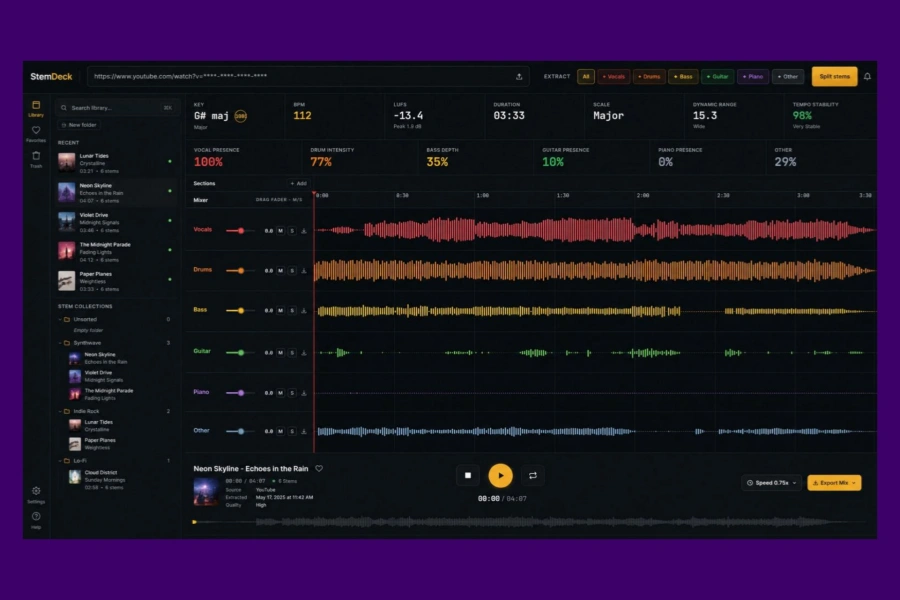The image size is (900, 600).
Task: Solo the Guitar track
Action: tap(292, 353)
